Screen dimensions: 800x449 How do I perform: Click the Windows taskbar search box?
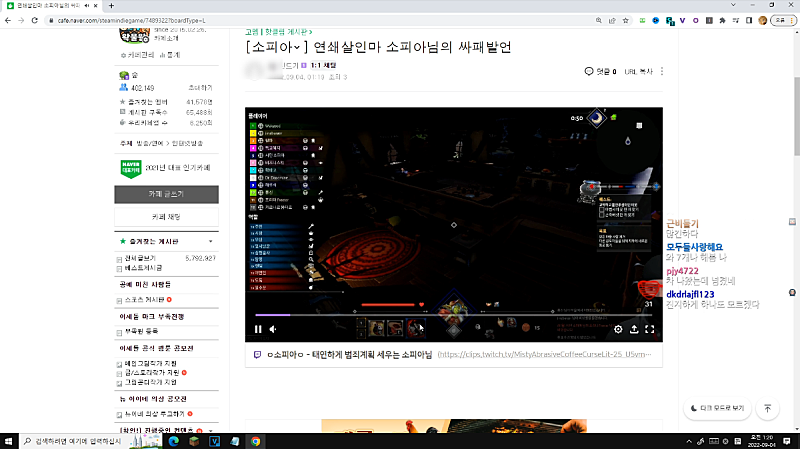[x=91, y=441]
